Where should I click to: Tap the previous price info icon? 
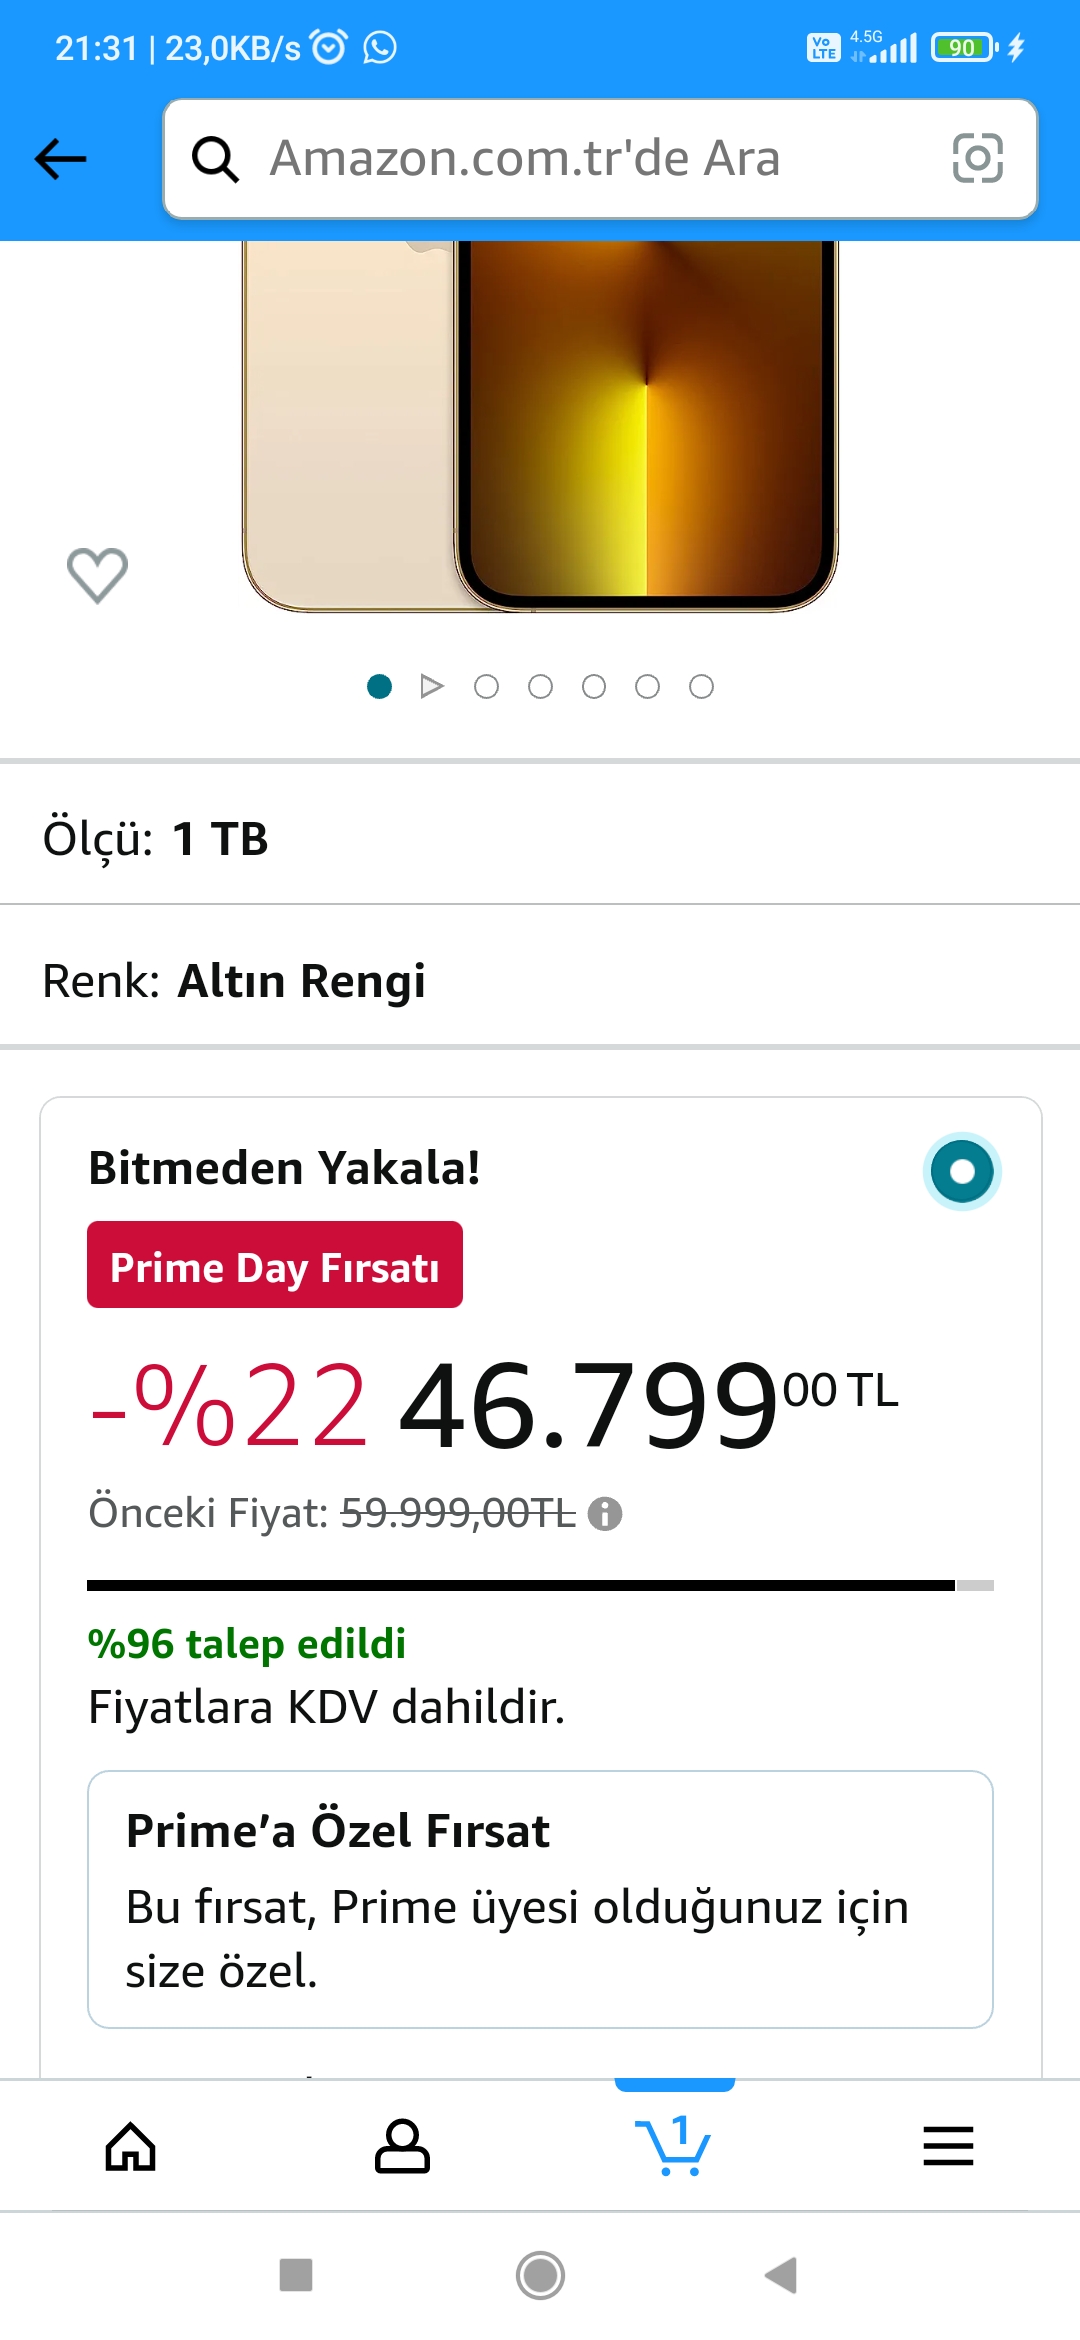[605, 1514]
